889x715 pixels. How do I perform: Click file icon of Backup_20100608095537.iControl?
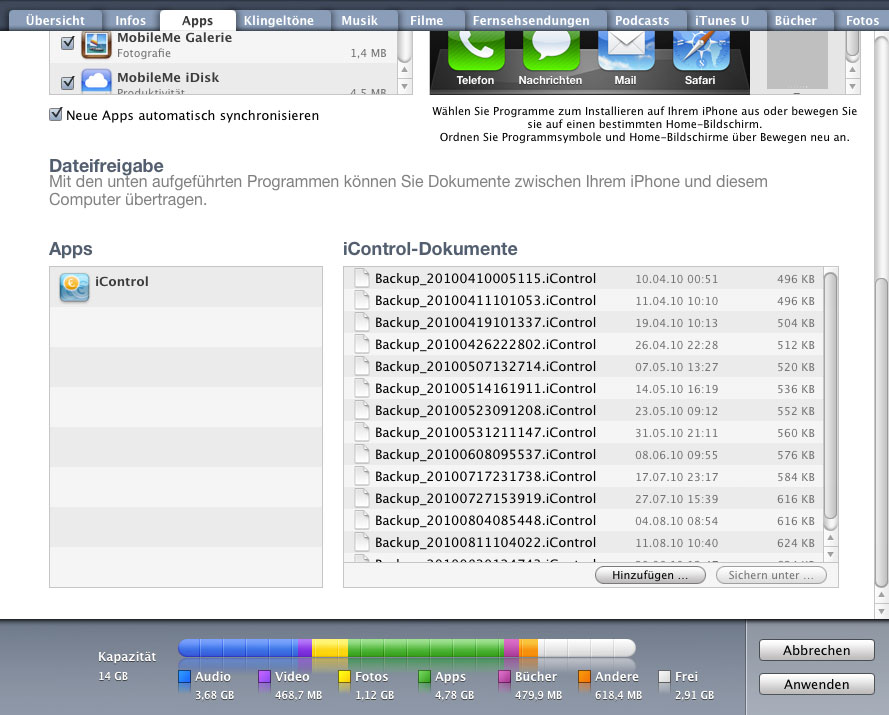tap(361, 454)
